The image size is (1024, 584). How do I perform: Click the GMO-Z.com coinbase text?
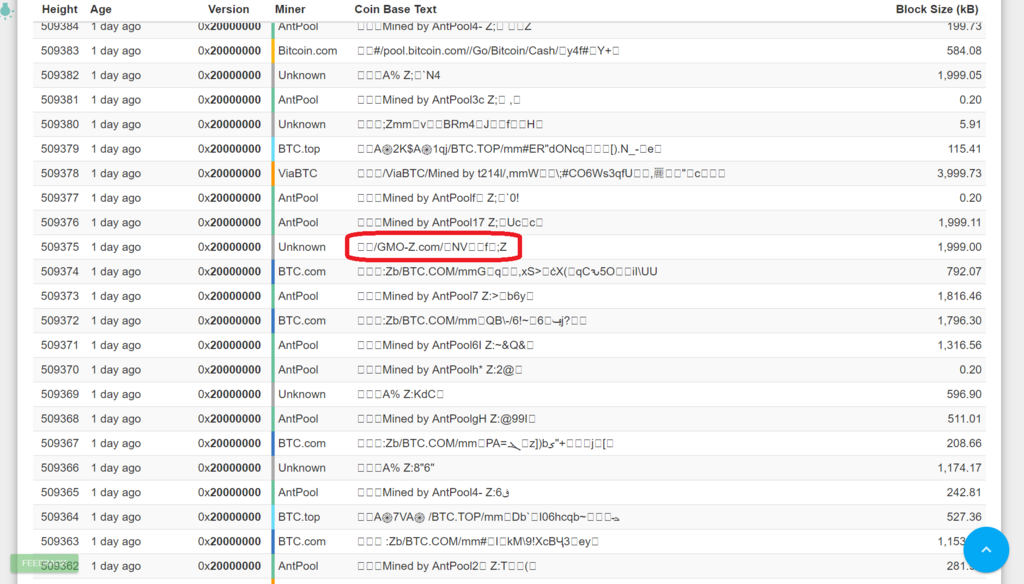click(x=432, y=247)
